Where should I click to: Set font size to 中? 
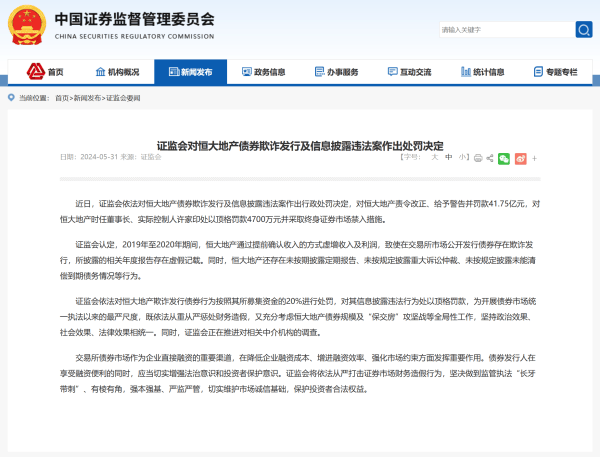(448, 157)
